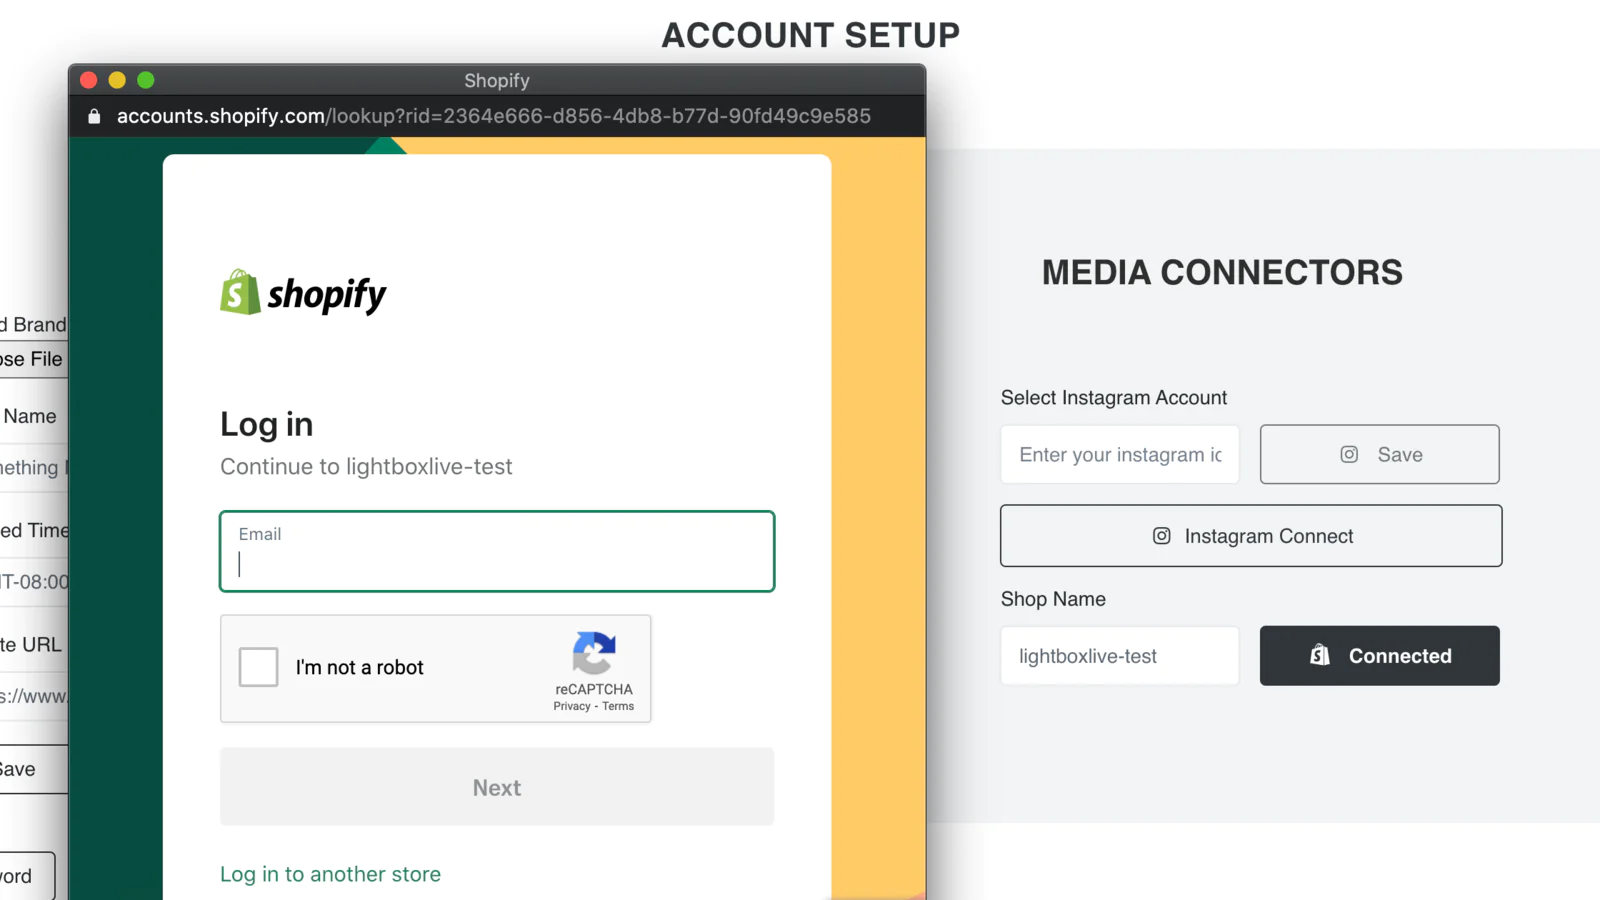Click the Email input field
Screen dimensions: 1600x900
pos(497,551)
